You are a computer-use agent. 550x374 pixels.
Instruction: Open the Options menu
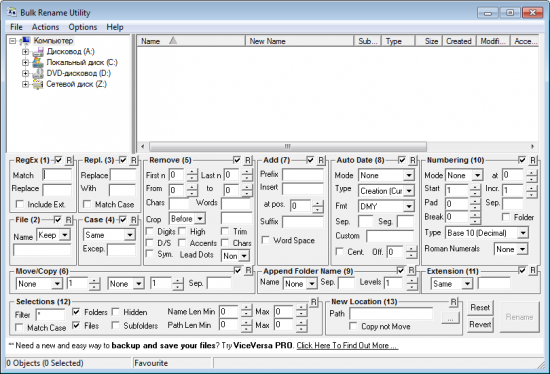[82, 27]
